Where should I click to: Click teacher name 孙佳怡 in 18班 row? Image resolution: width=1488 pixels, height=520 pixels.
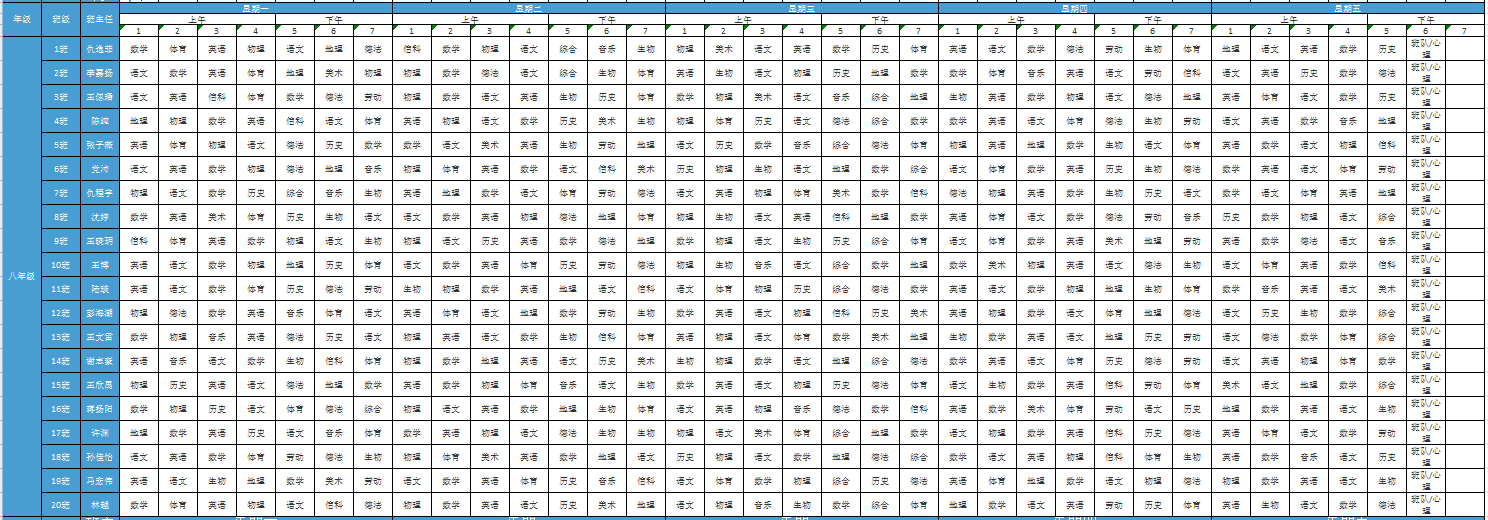[99, 456]
